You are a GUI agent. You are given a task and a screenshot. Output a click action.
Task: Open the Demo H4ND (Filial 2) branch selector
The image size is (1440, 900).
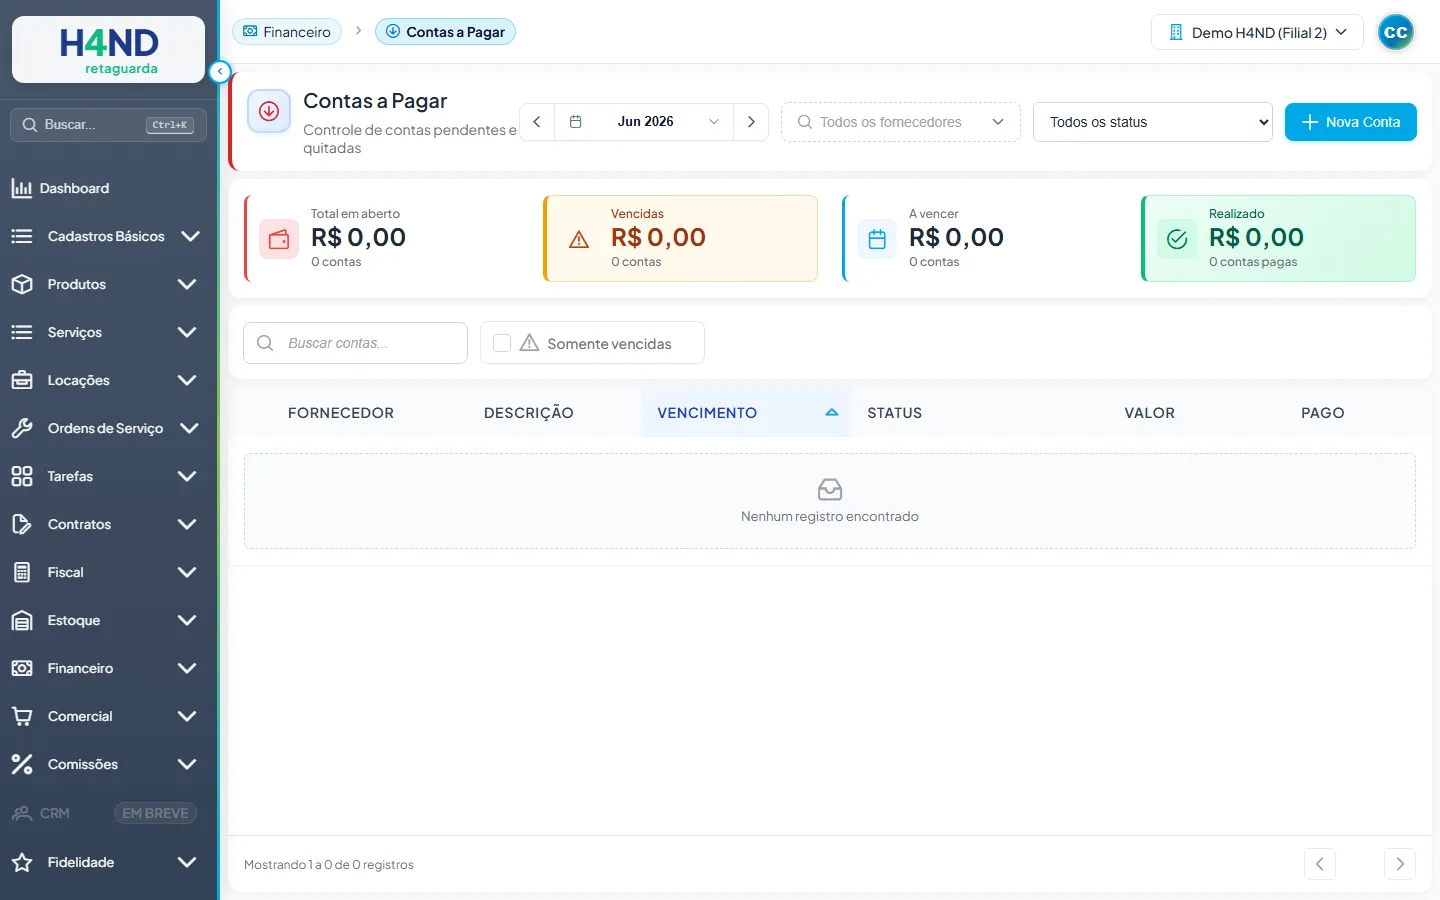(1257, 32)
